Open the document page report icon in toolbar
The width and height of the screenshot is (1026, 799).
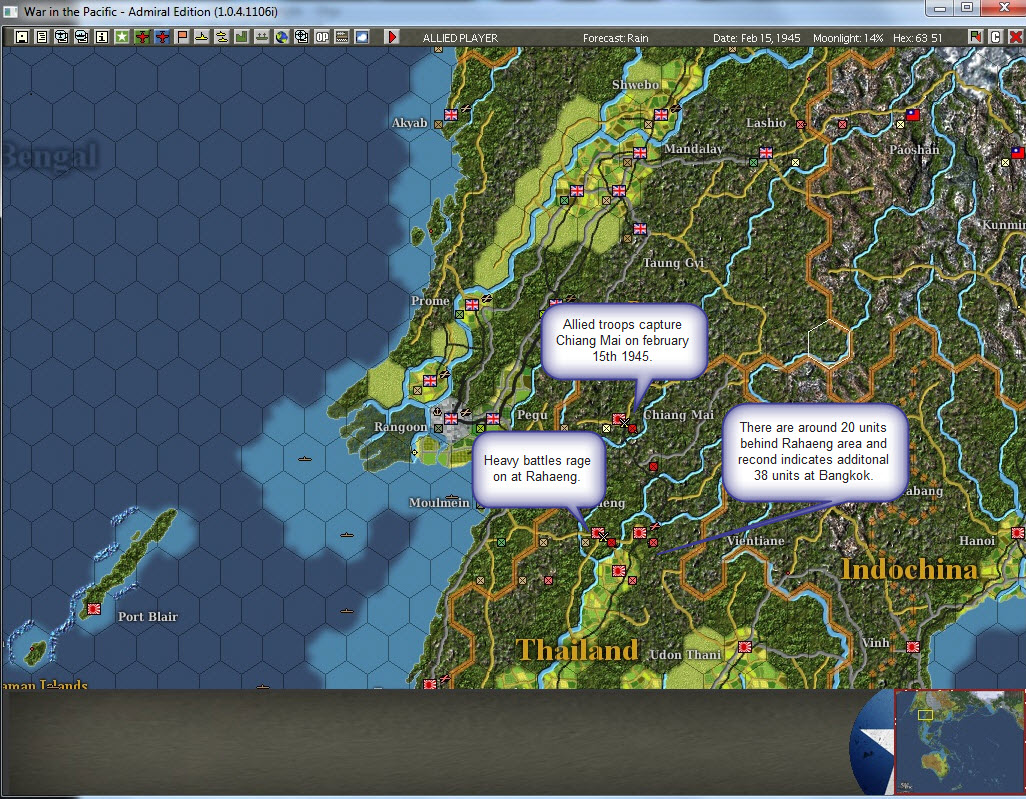[42, 37]
